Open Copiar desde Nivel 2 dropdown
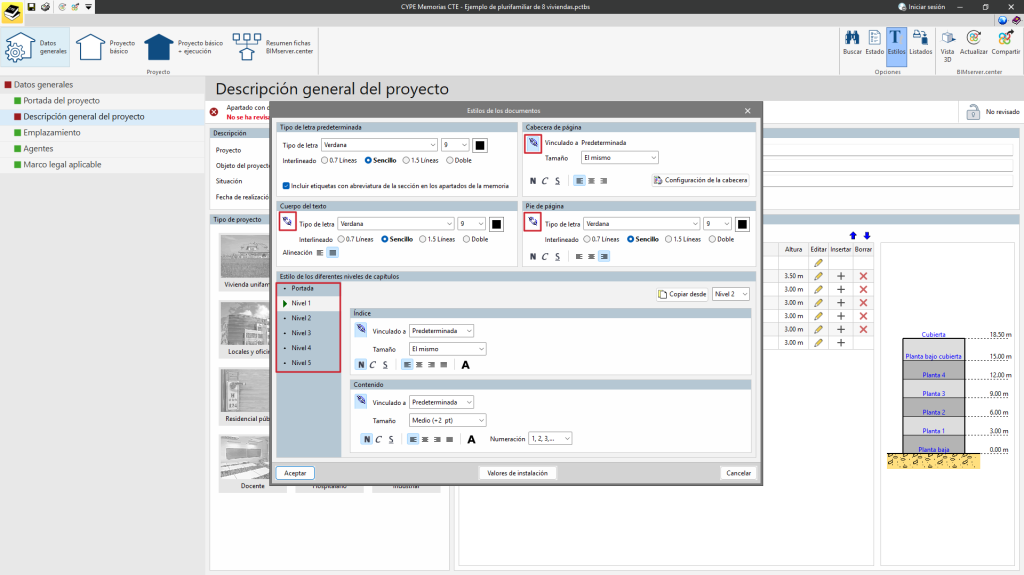This screenshot has width=1024, height=575. pyautogui.click(x=730, y=294)
